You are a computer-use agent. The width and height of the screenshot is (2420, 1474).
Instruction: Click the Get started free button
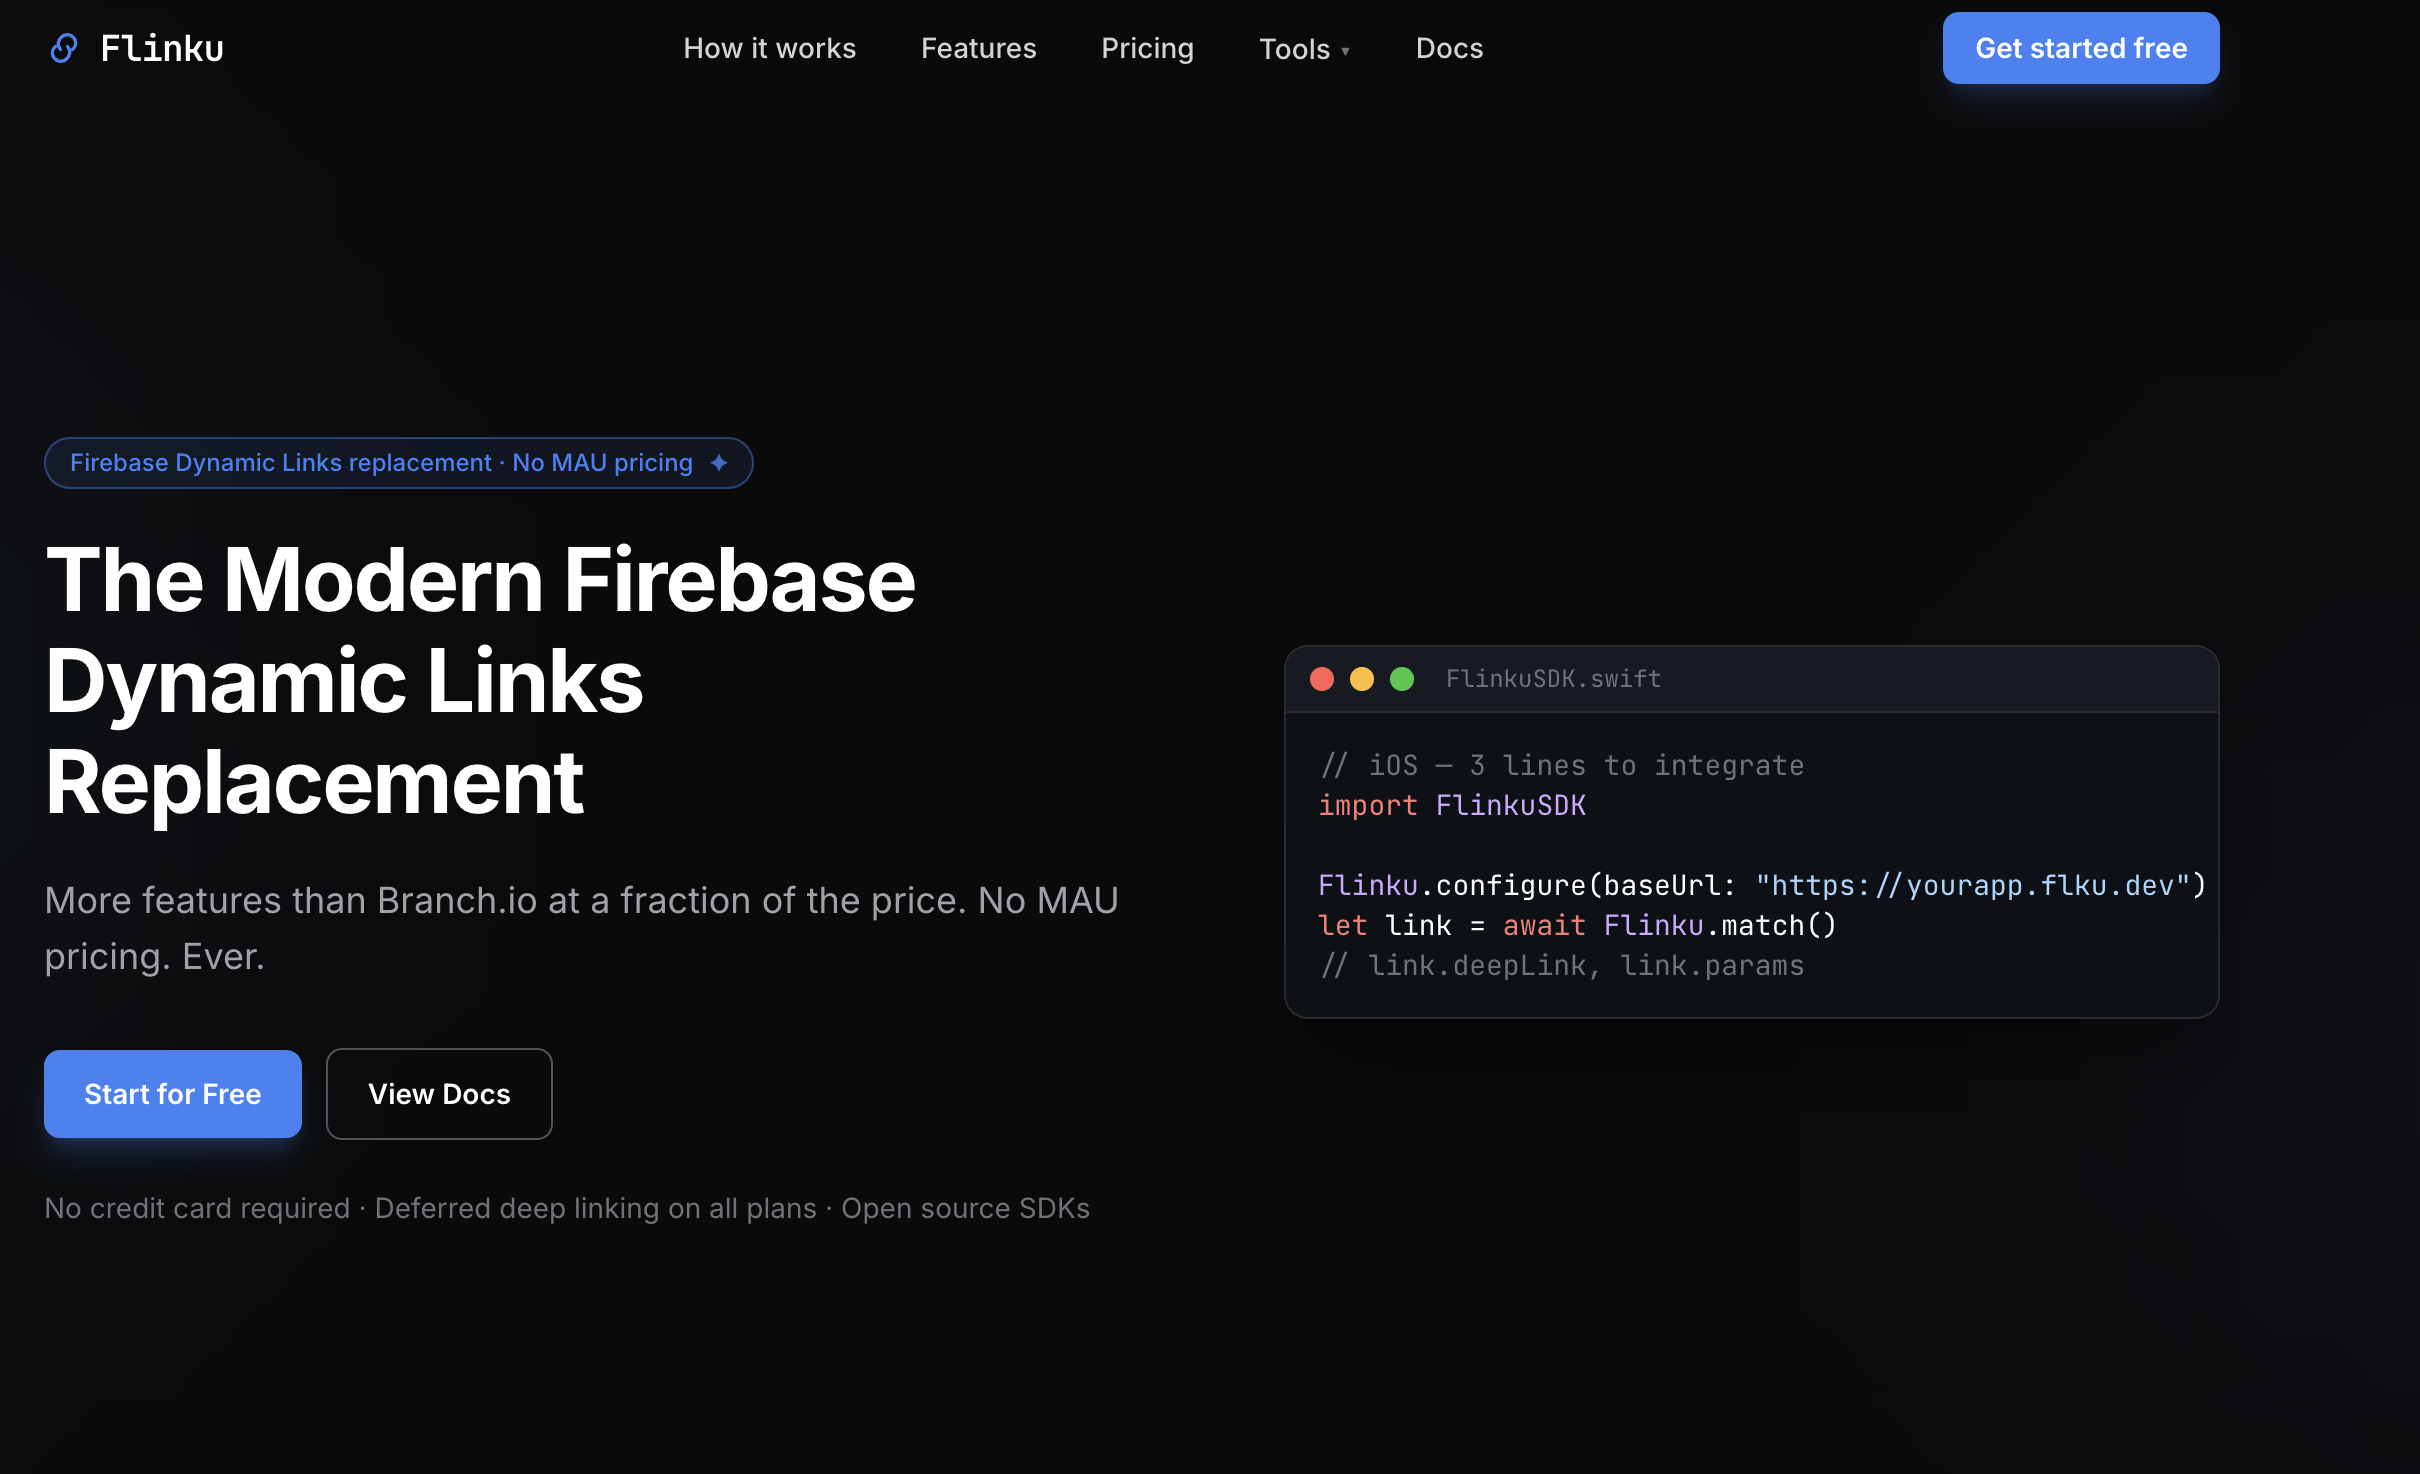(2080, 48)
